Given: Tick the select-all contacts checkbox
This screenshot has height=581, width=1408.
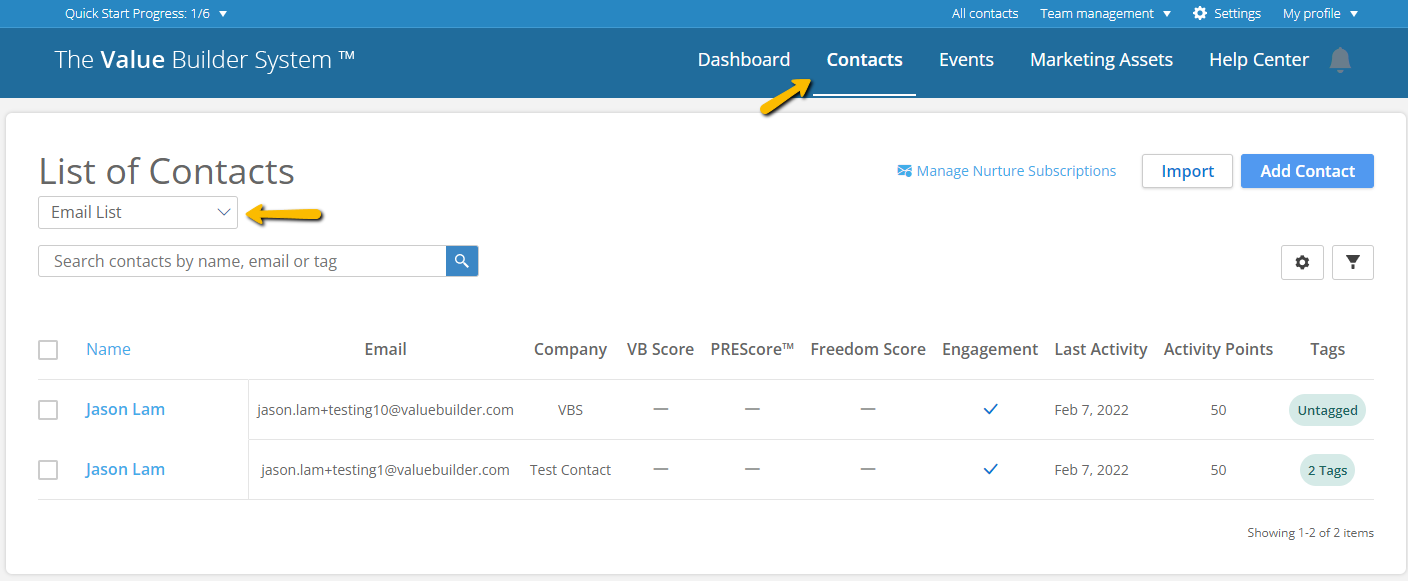Looking at the screenshot, I should (48, 350).
